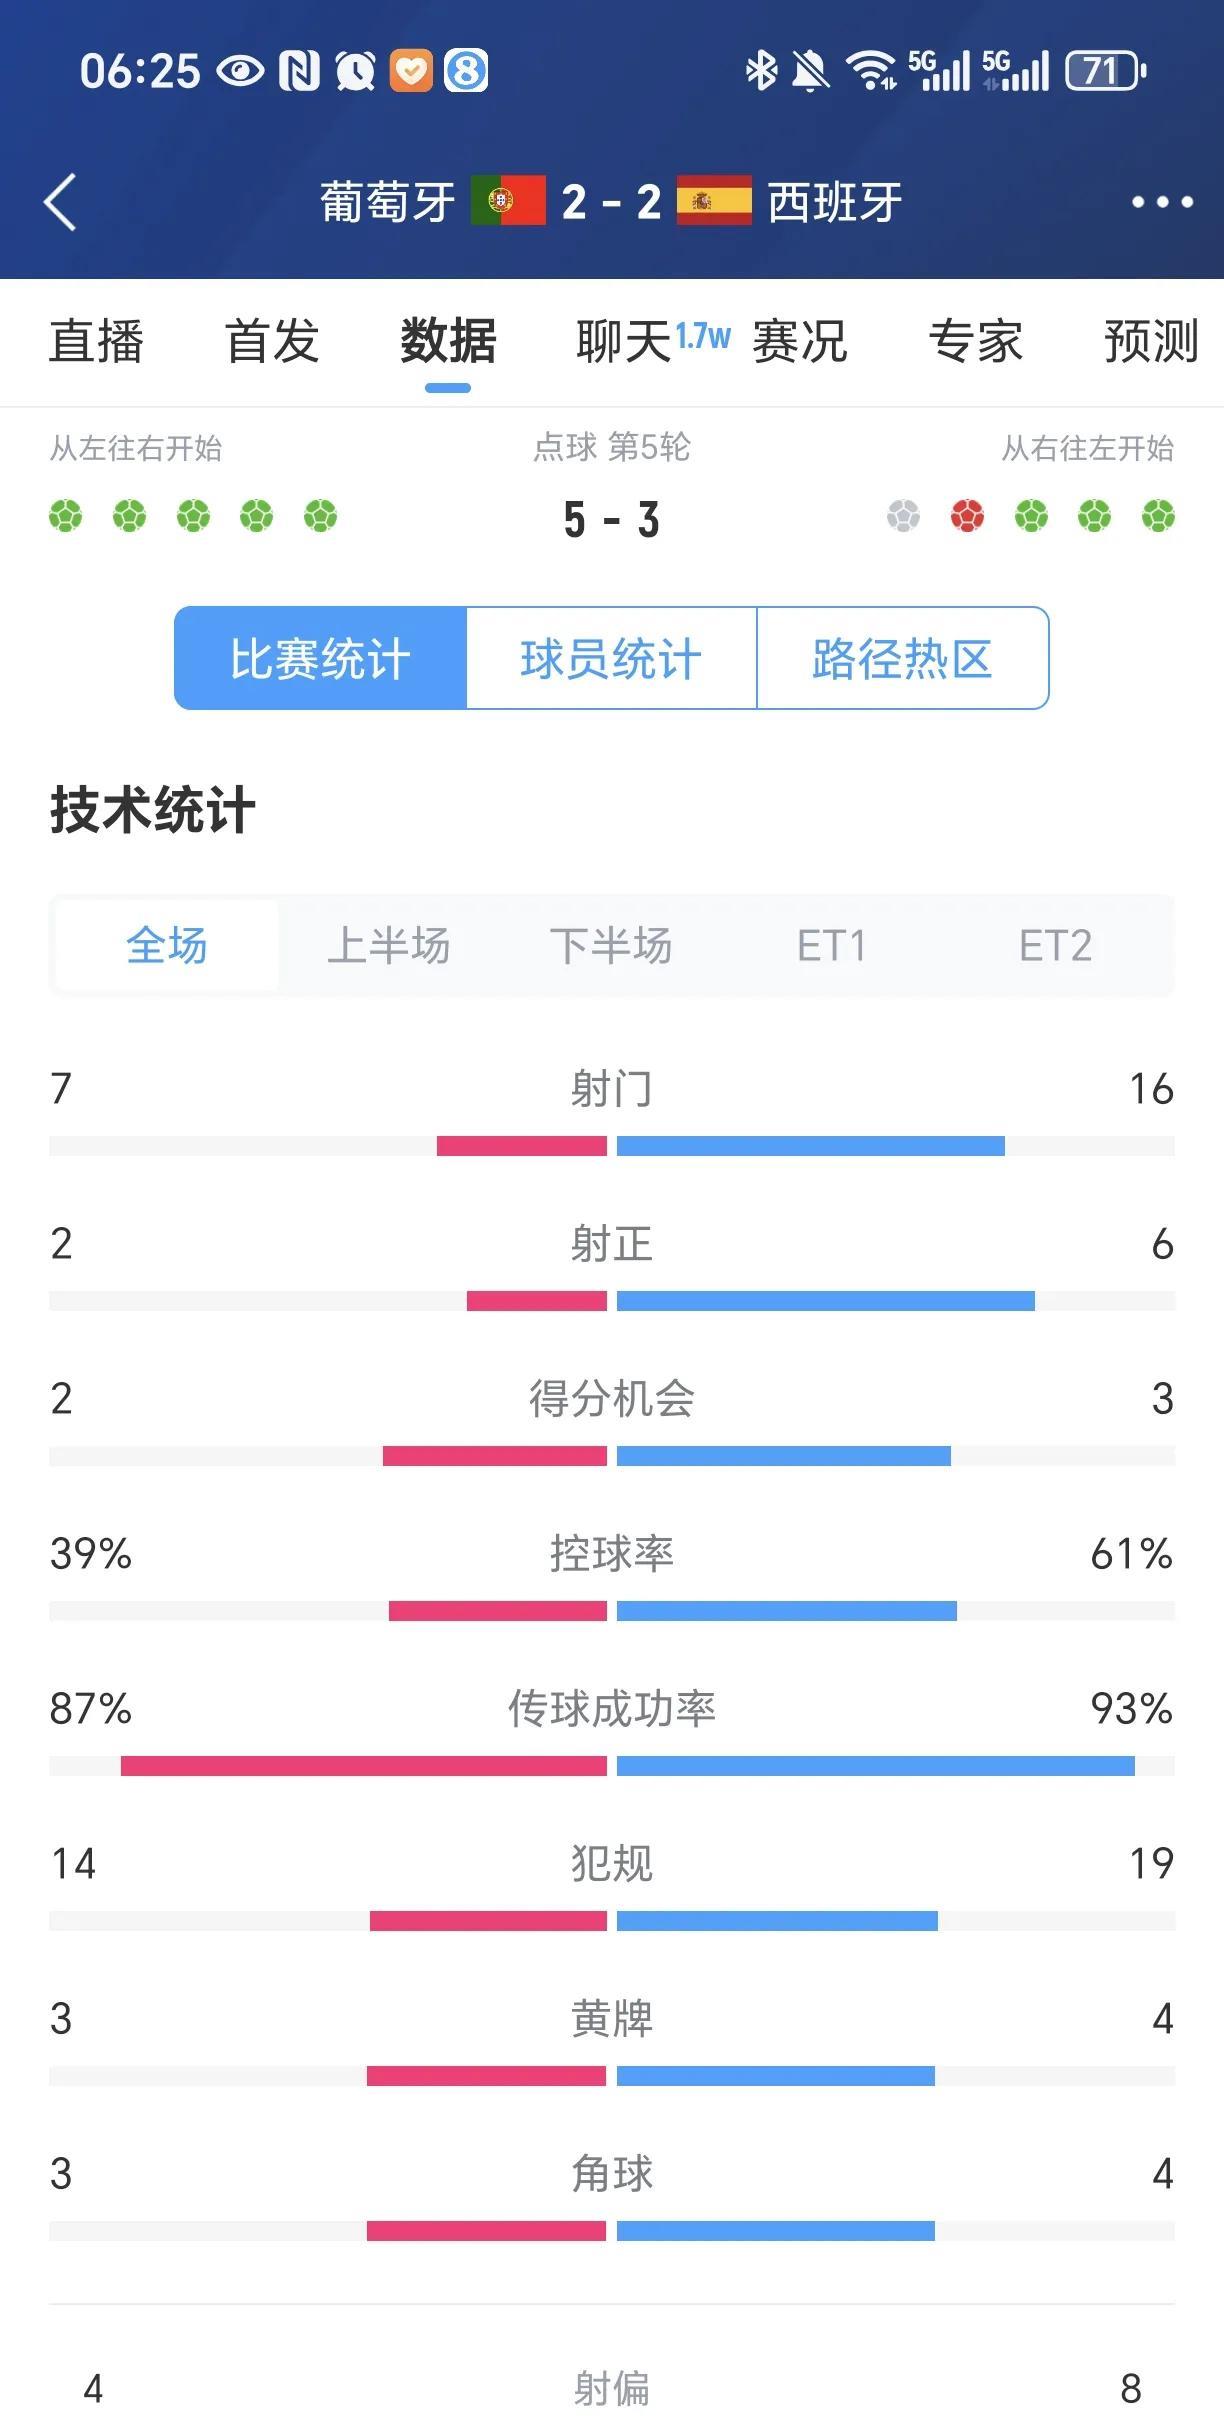Select the 球员统计 player stats button
Viewport: 1224px width, 2430px height.
pyautogui.click(x=611, y=659)
